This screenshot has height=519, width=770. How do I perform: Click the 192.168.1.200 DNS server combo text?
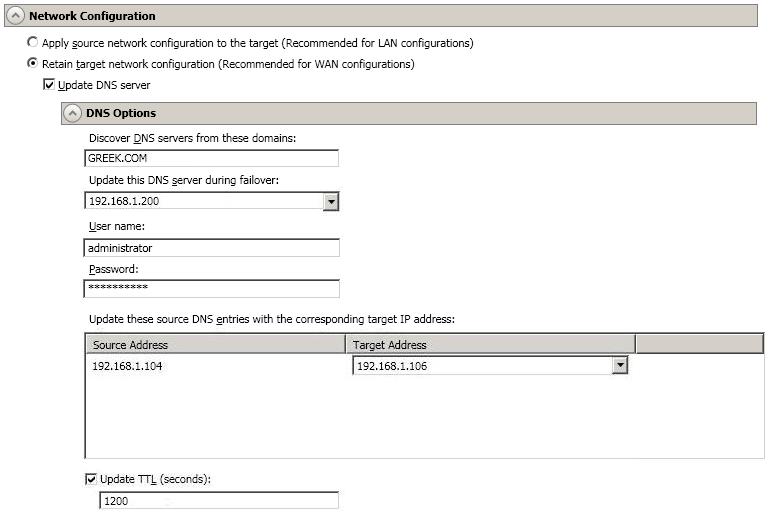coord(205,201)
